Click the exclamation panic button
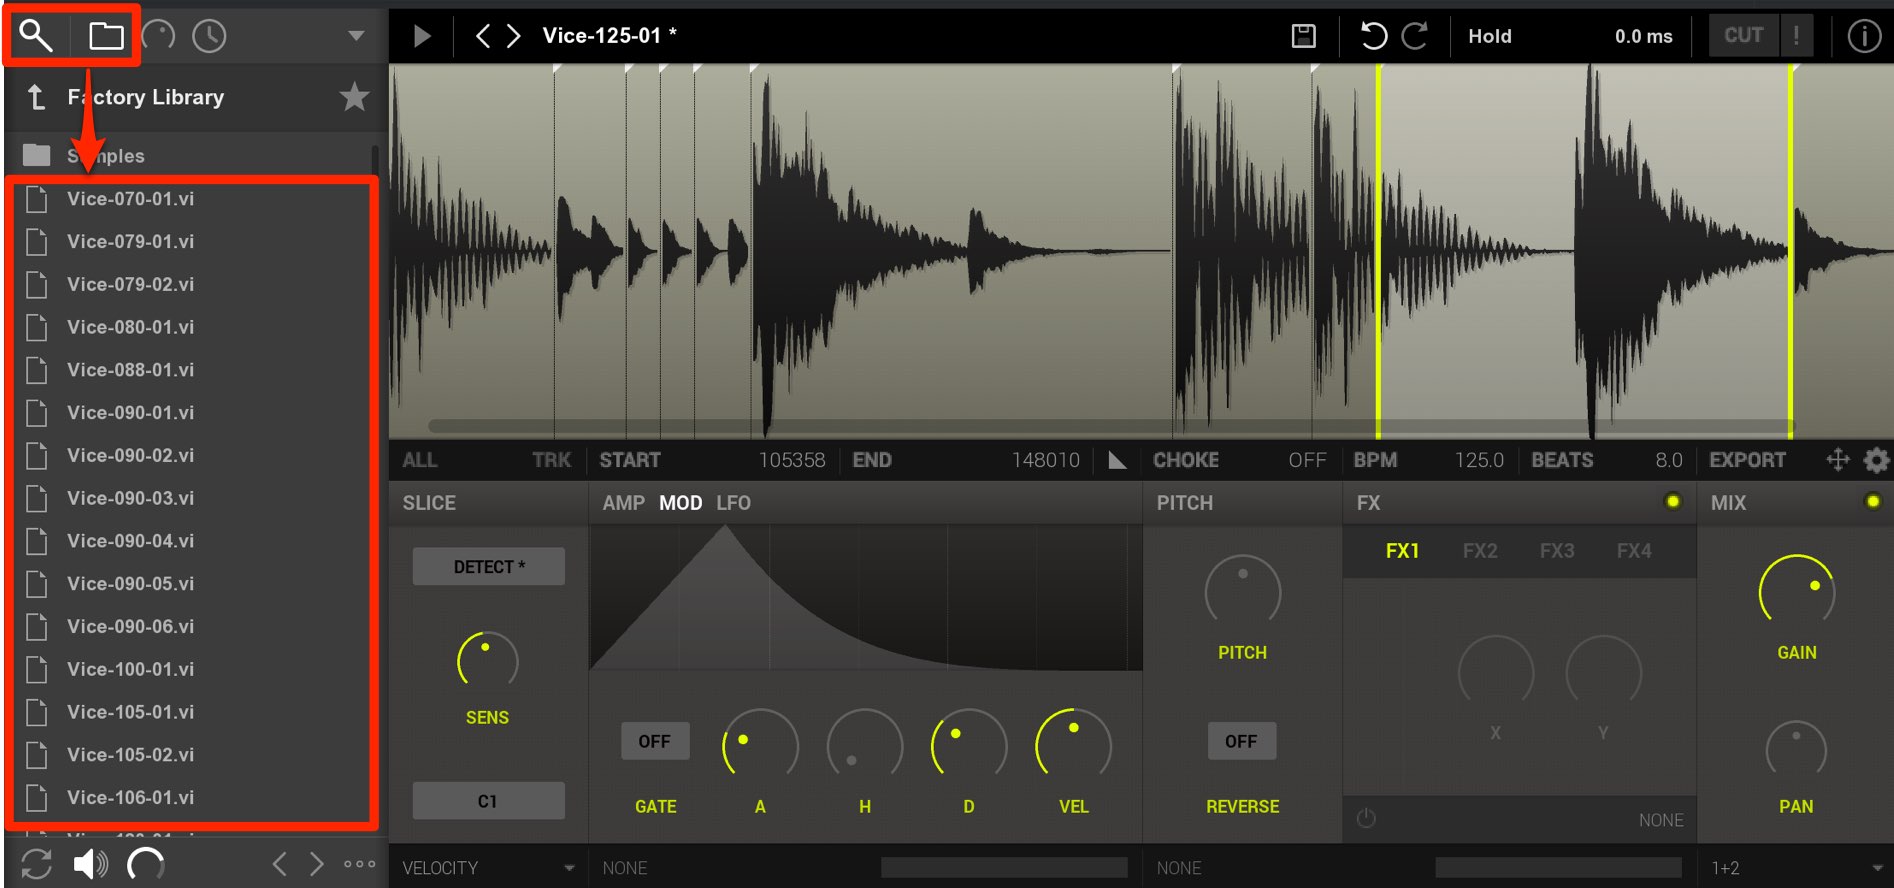The height and width of the screenshot is (888, 1894). coord(1797,35)
